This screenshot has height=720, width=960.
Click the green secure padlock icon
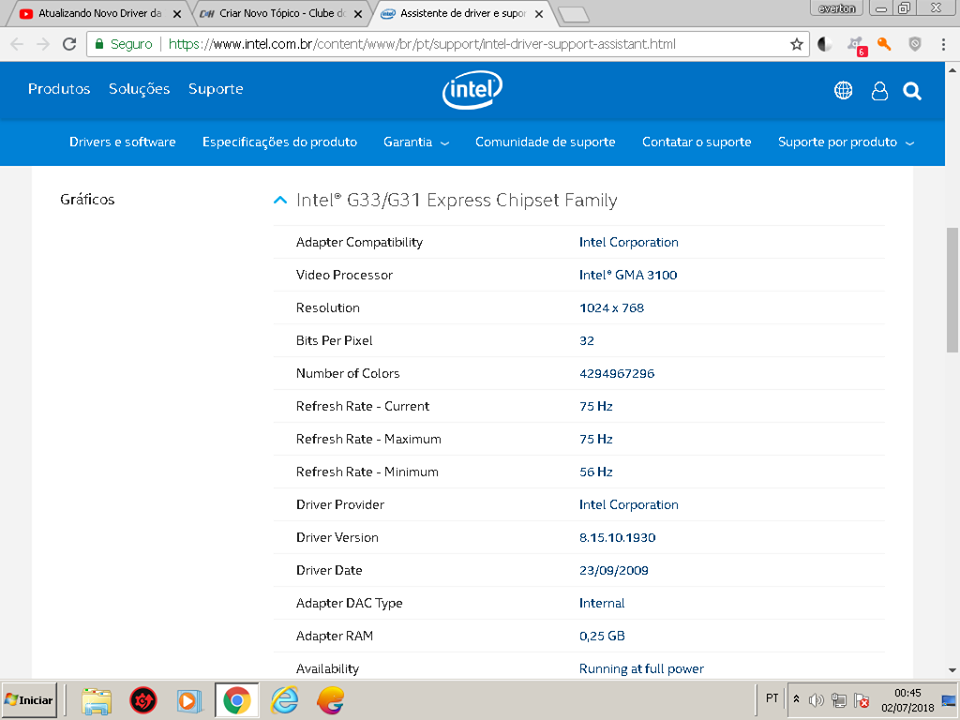click(99, 44)
